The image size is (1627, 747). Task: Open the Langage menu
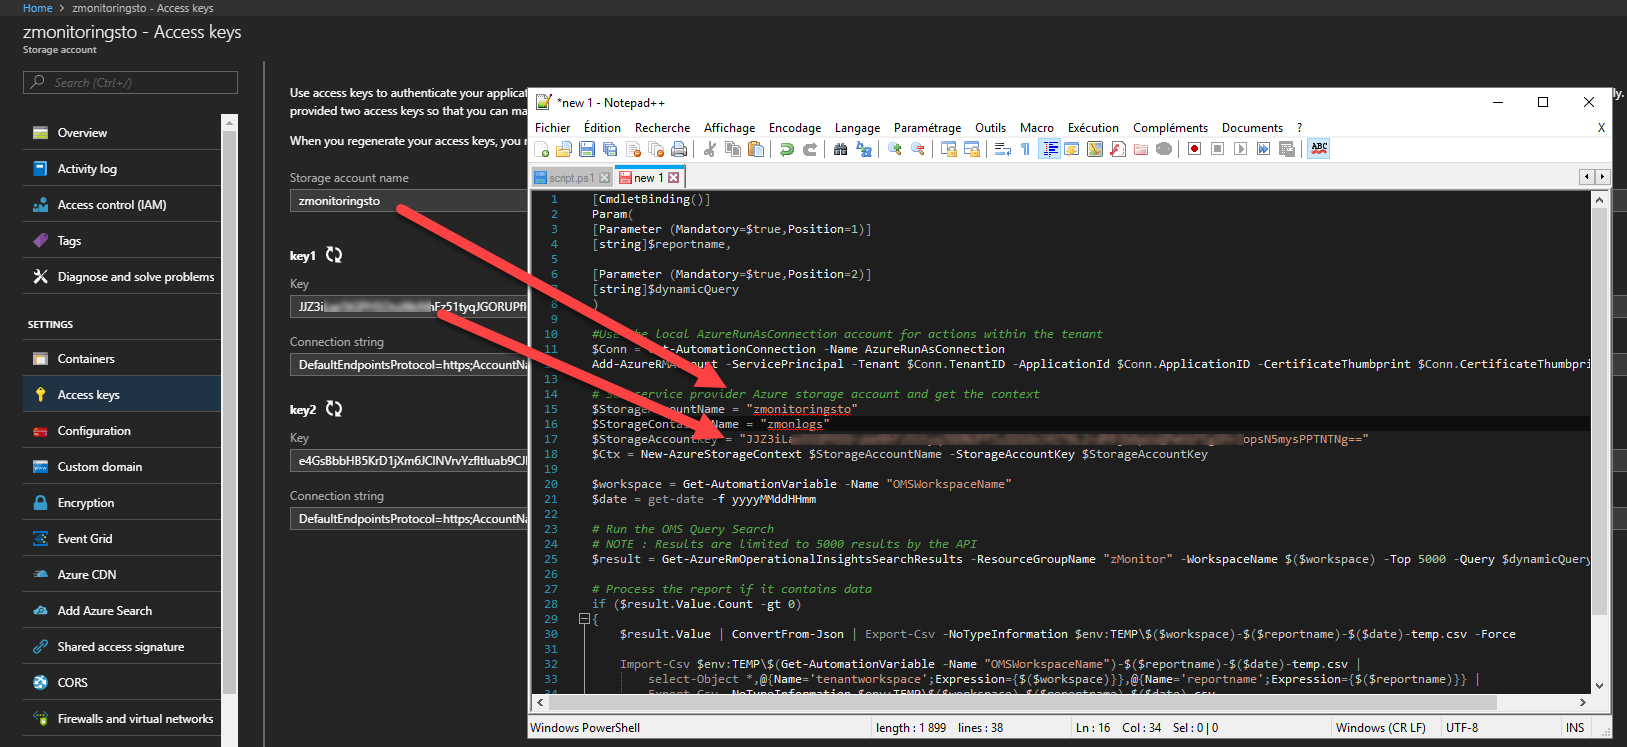(x=857, y=128)
